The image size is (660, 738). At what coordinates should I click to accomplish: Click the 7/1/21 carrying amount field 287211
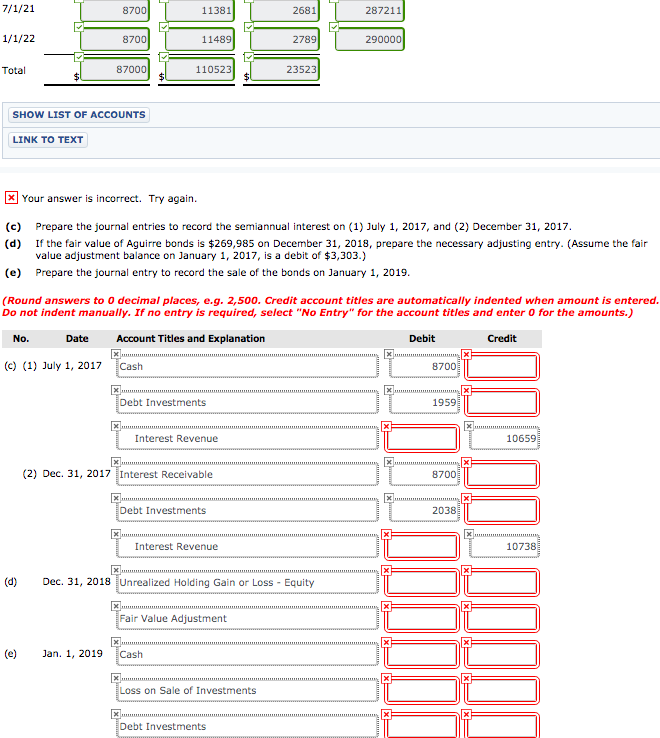(370, 10)
